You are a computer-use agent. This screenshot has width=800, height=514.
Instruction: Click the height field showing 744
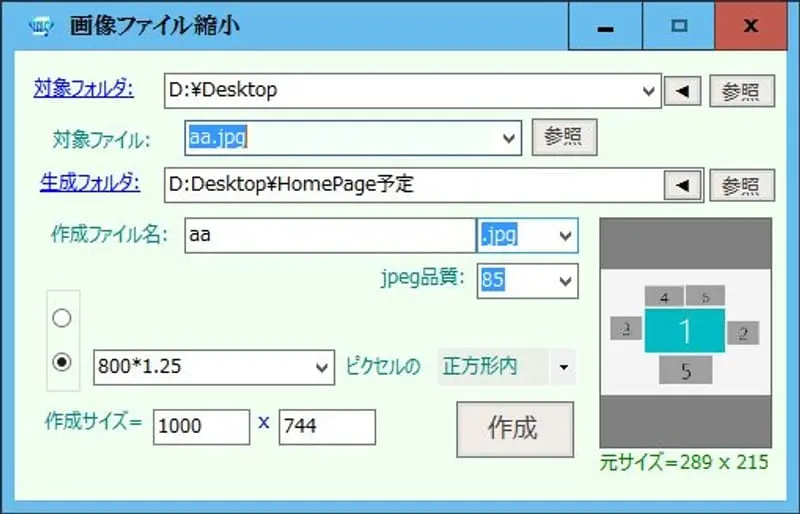[x=327, y=427]
